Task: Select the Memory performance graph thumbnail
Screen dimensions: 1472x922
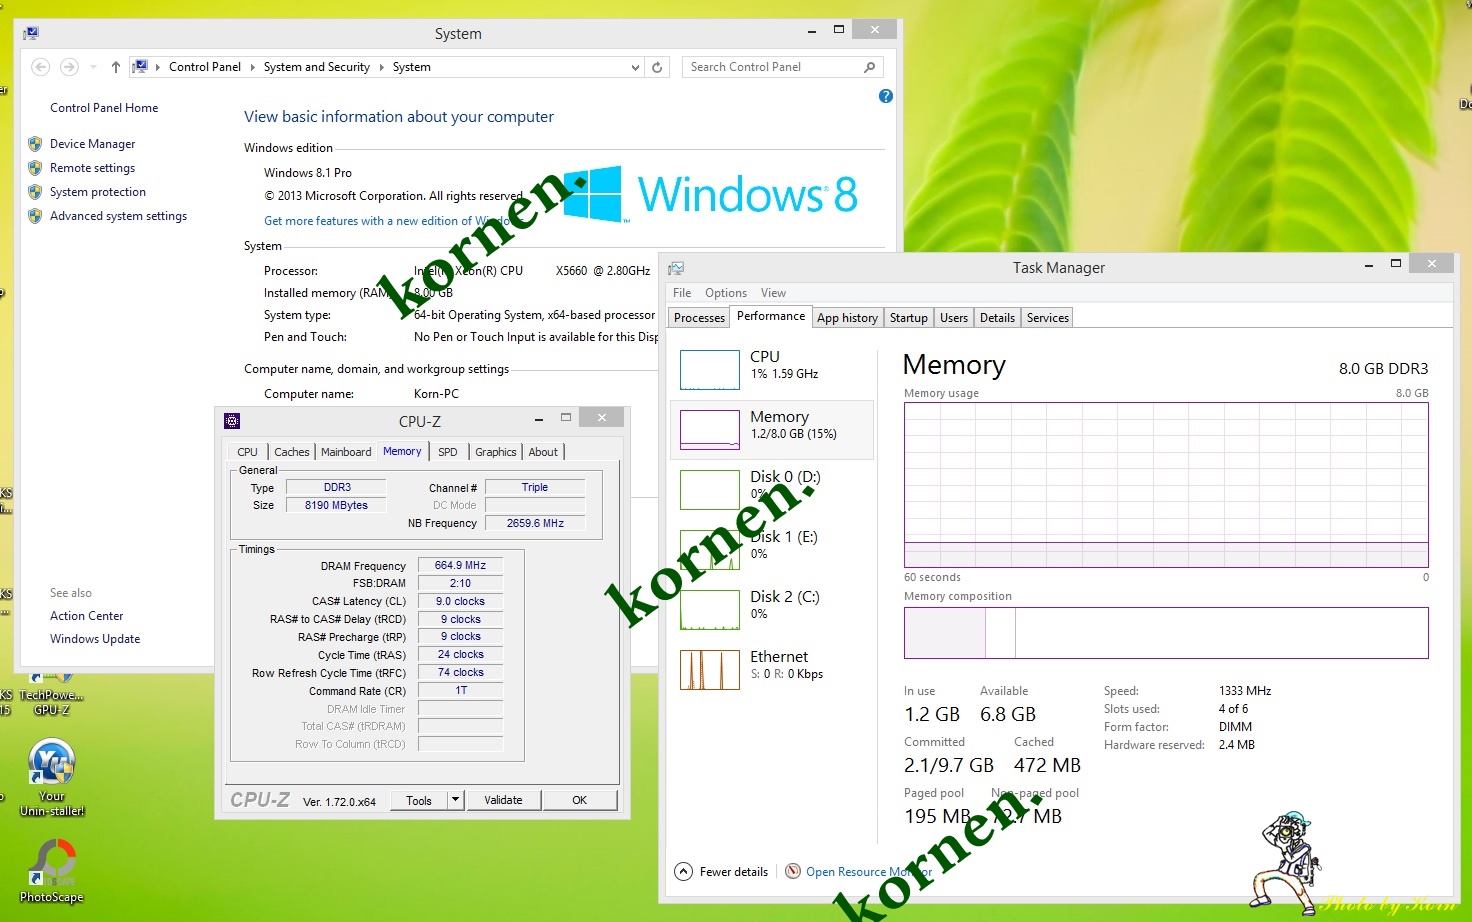Action: 710,429
